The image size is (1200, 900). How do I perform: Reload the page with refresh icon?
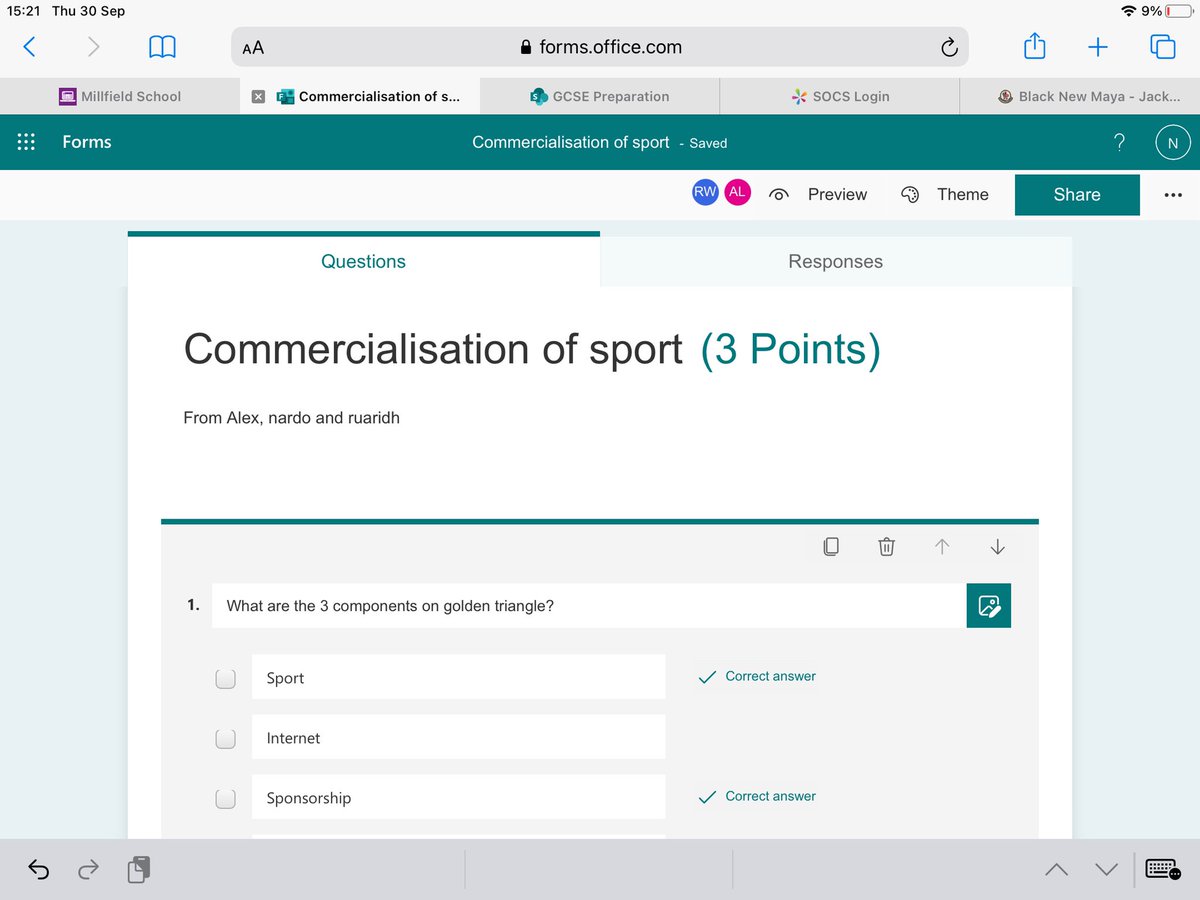(x=949, y=47)
